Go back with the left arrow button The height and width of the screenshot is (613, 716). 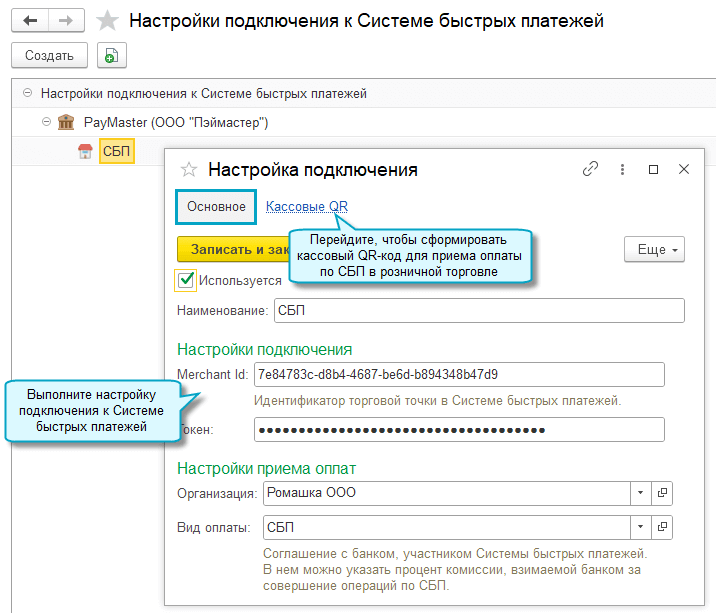[30, 21]
